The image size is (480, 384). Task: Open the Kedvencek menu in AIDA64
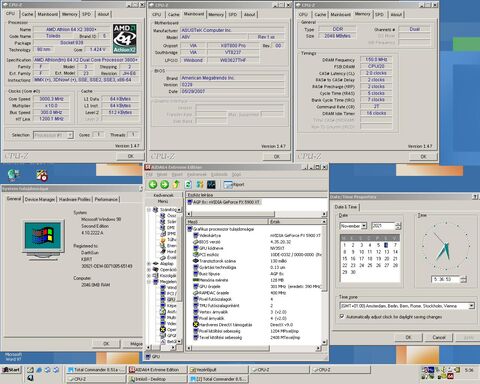(197, 175)
